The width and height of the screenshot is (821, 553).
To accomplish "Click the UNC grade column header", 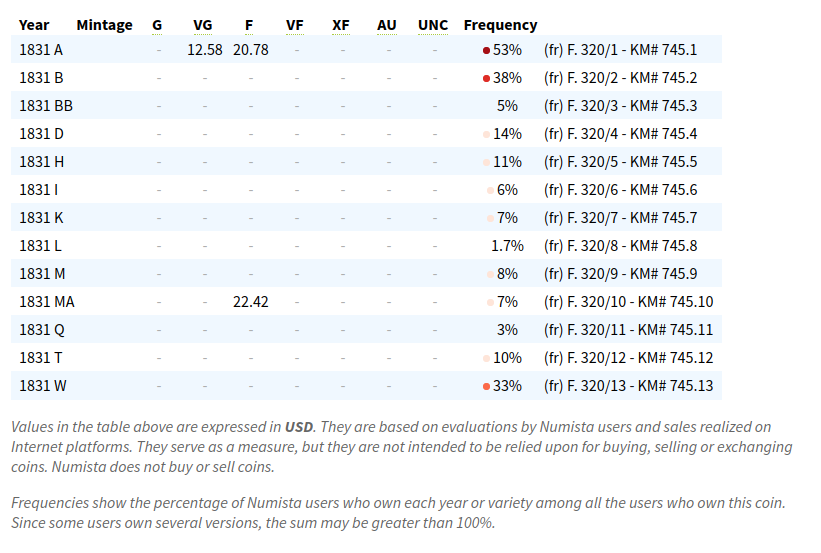I will (433, 25).
